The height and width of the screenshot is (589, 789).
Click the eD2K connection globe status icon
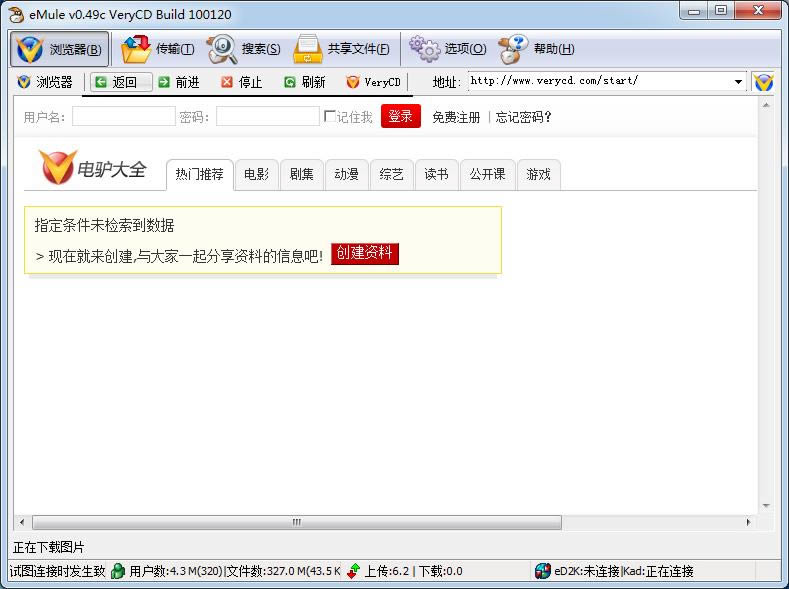click(x=542, y=571)
